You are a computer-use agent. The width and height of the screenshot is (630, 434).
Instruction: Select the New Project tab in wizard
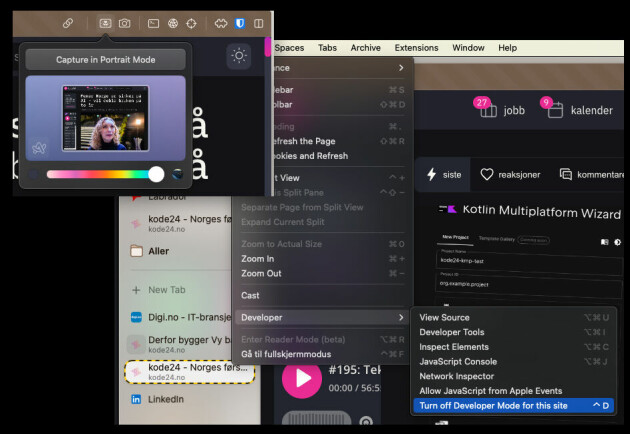click(455, 237)
